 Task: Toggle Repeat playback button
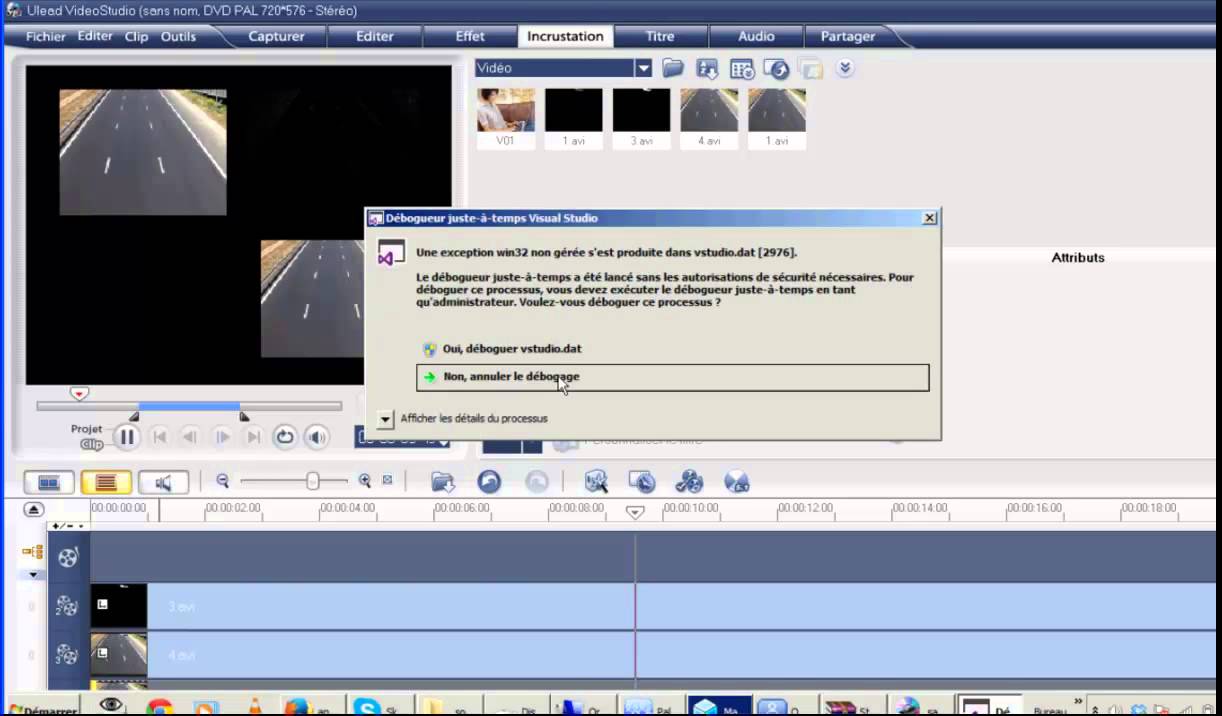[x=285, y=437]
